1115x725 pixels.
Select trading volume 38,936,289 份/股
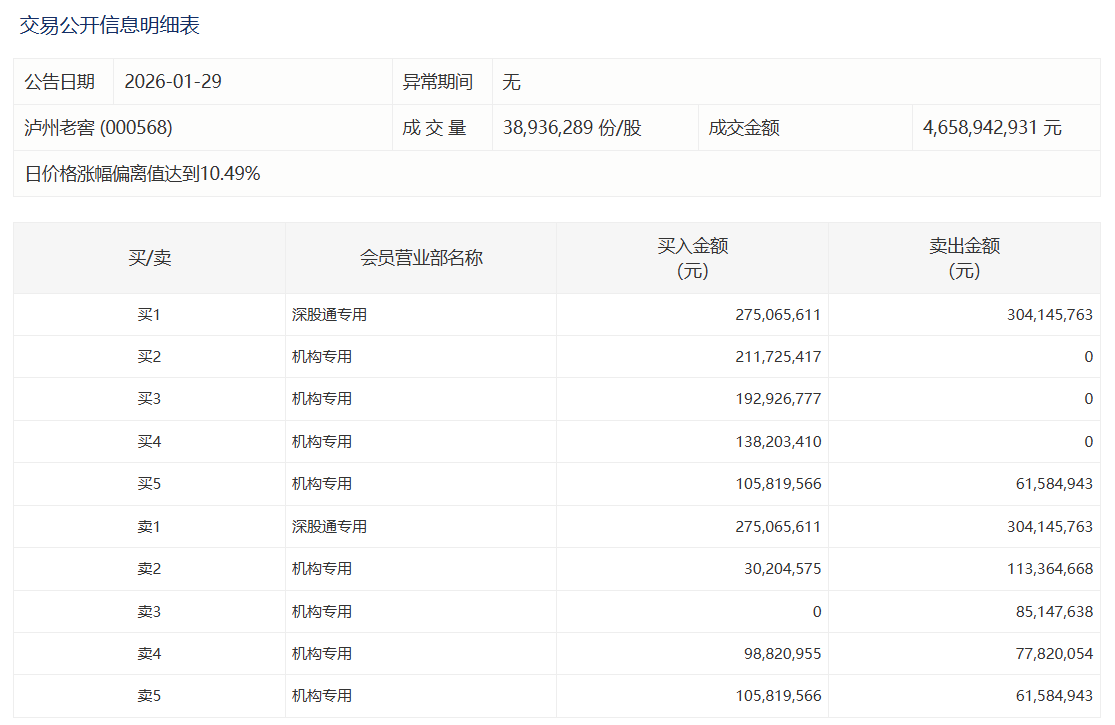click(572, 128)
